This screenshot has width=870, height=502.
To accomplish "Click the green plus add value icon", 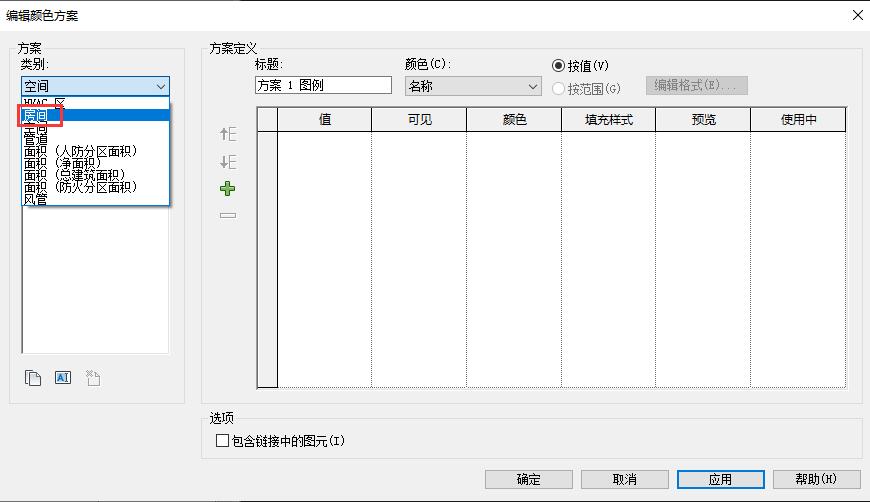I will point(227,189).
